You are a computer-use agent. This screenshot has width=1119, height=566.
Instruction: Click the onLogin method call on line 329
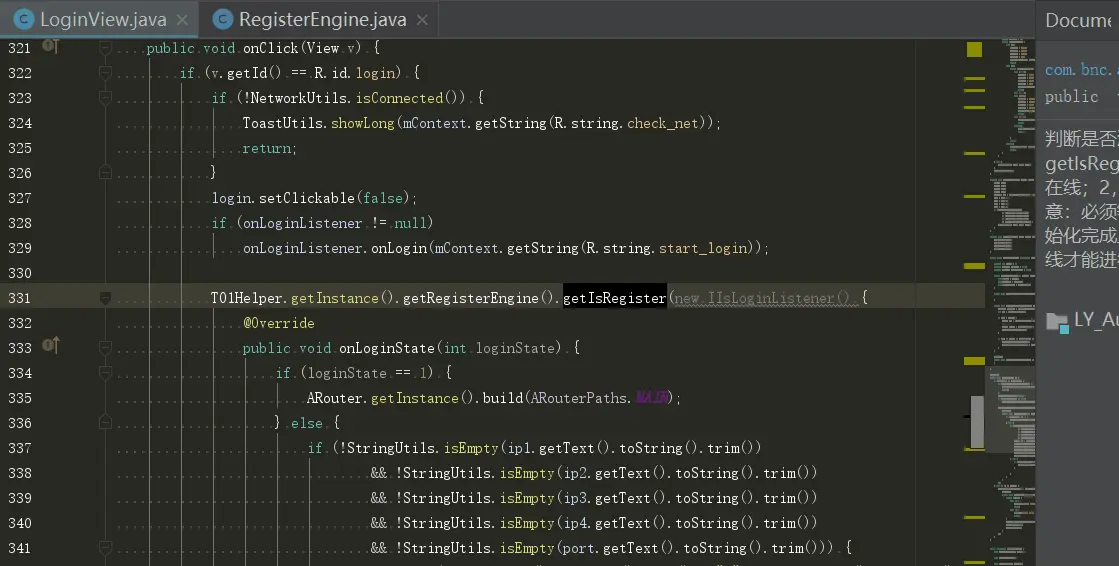(398, 248)
